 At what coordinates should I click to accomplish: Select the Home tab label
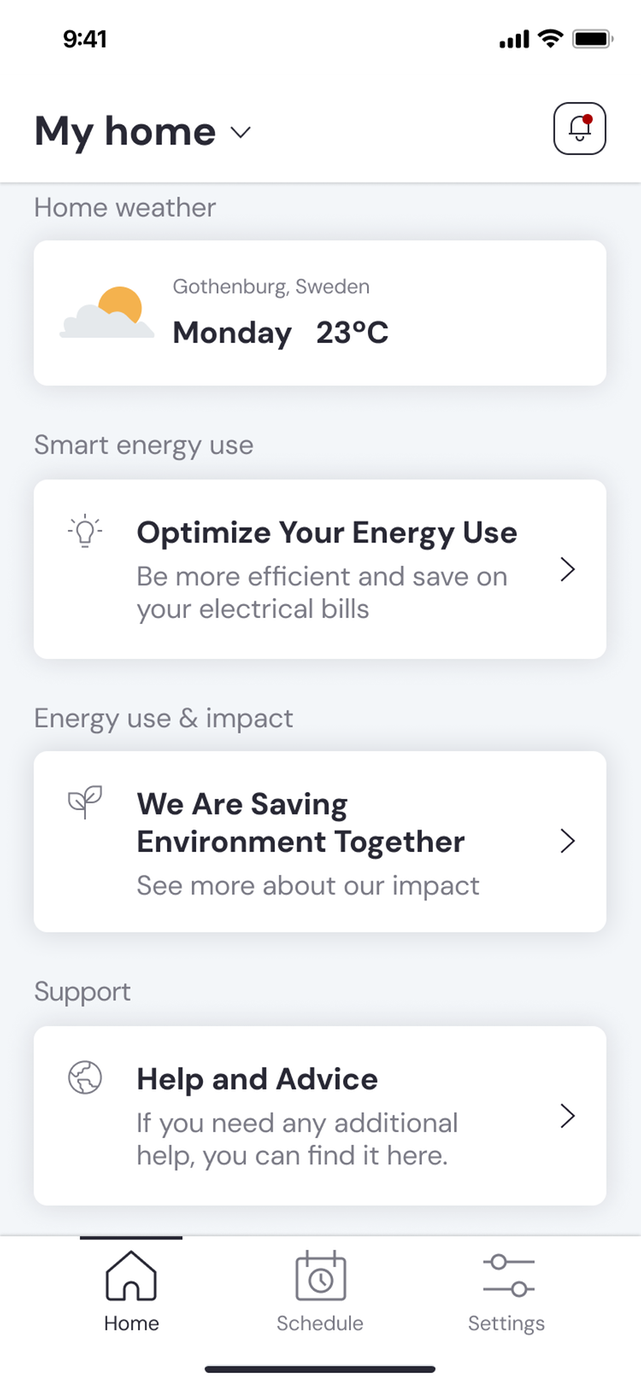tap(131, 1323)
